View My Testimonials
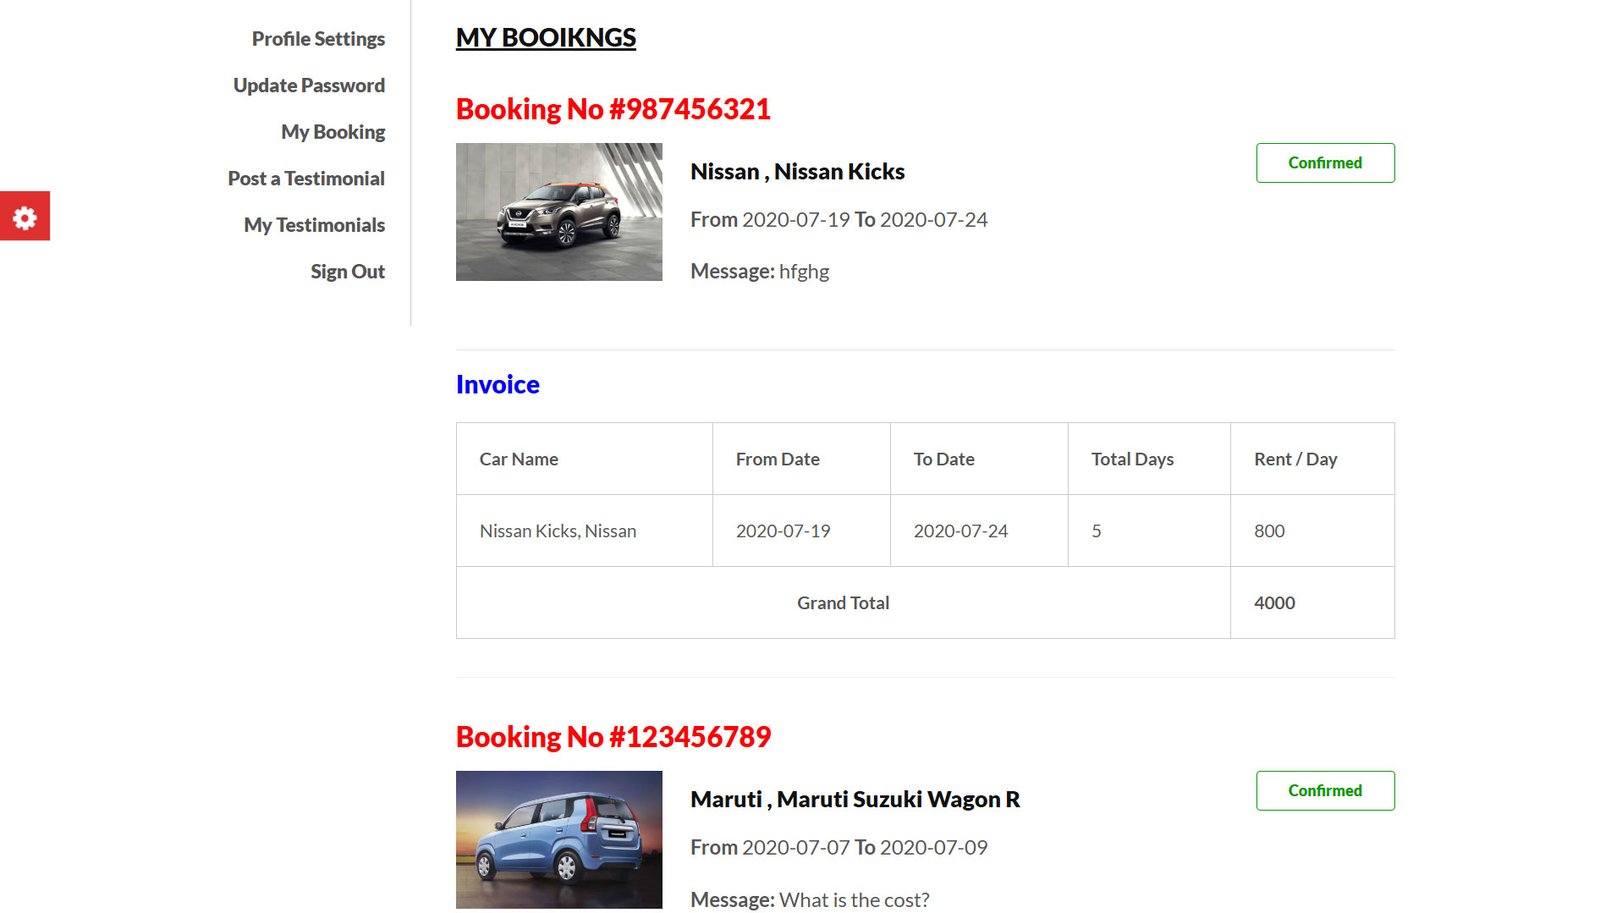This screenshot has height=913, width=1600. pyautogui.click(x=314, y=225)
